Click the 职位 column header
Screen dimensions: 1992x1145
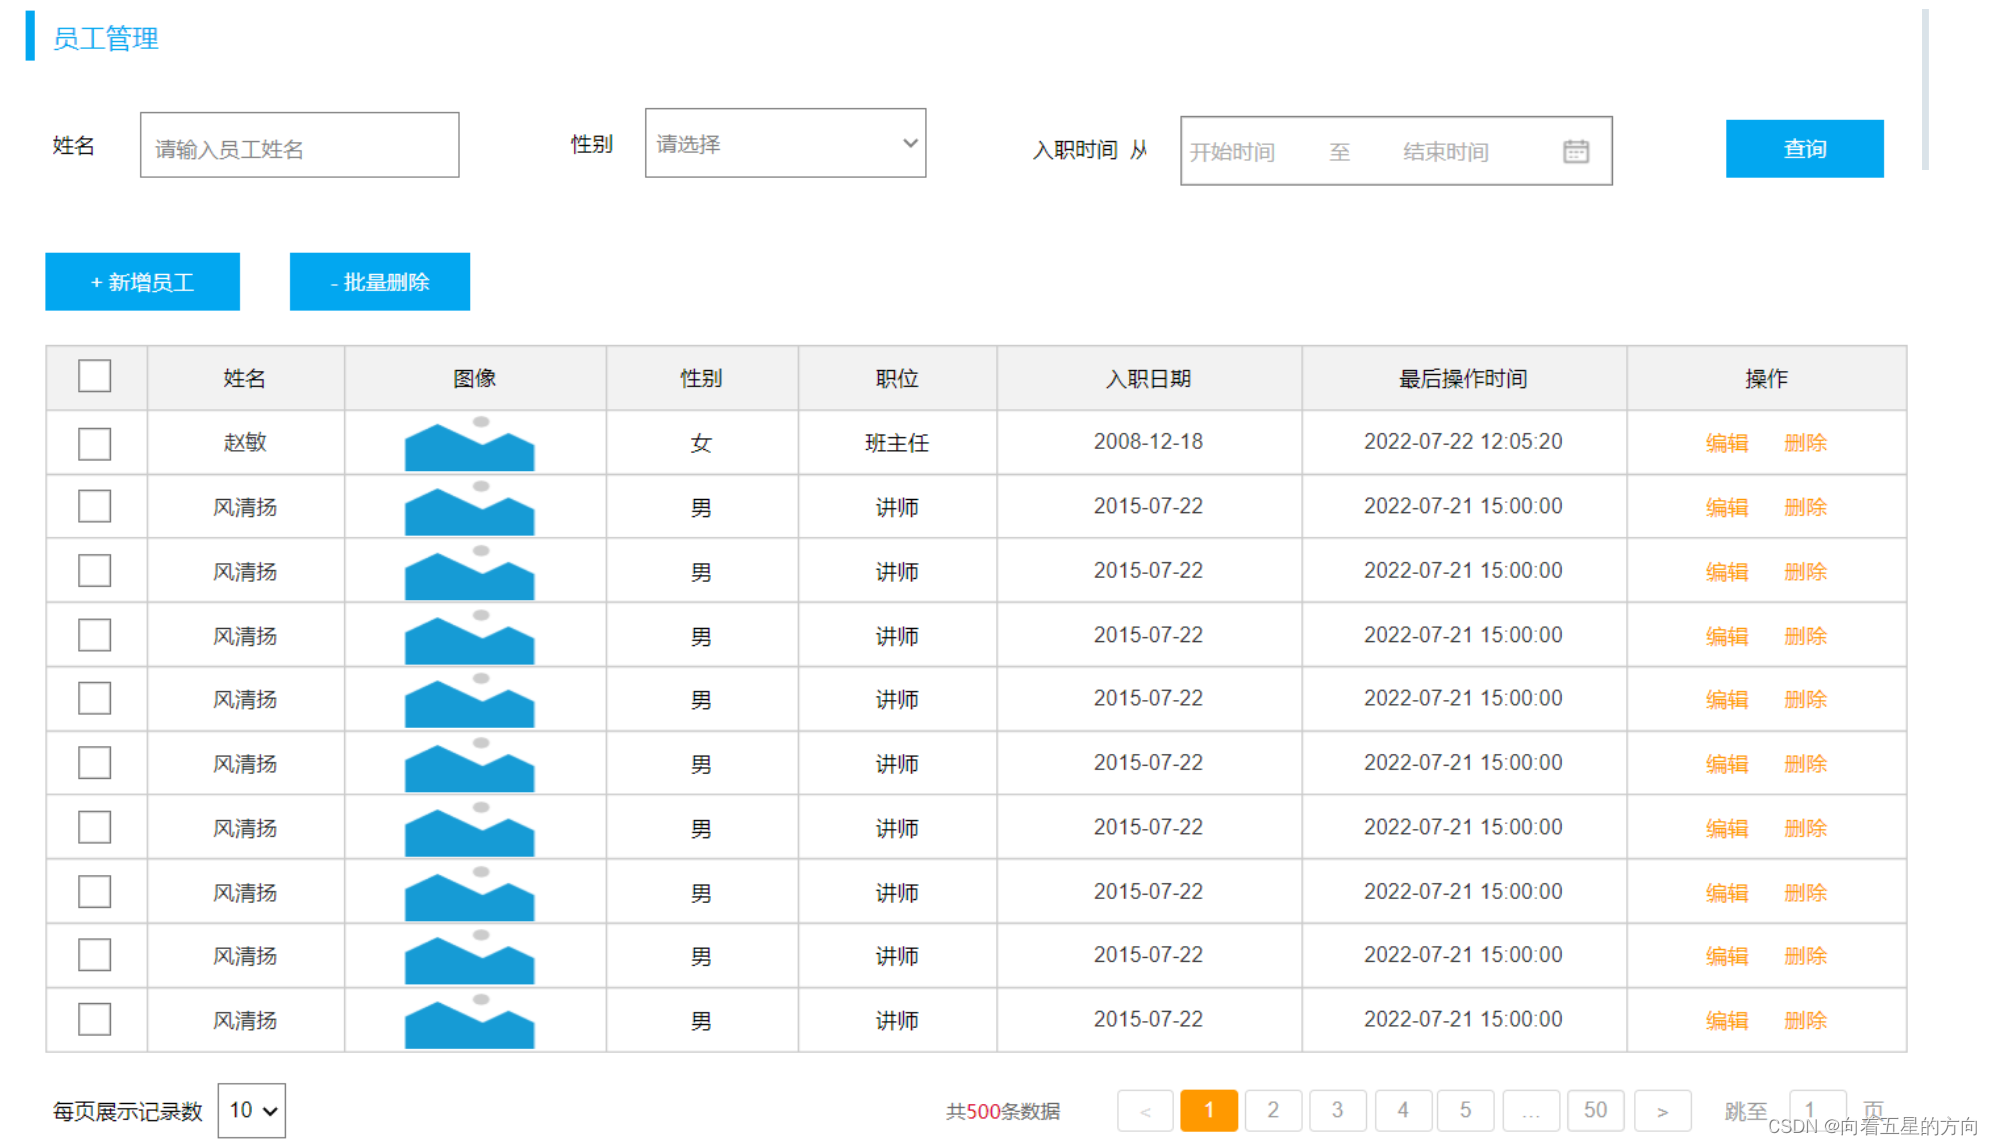point(897,378)
